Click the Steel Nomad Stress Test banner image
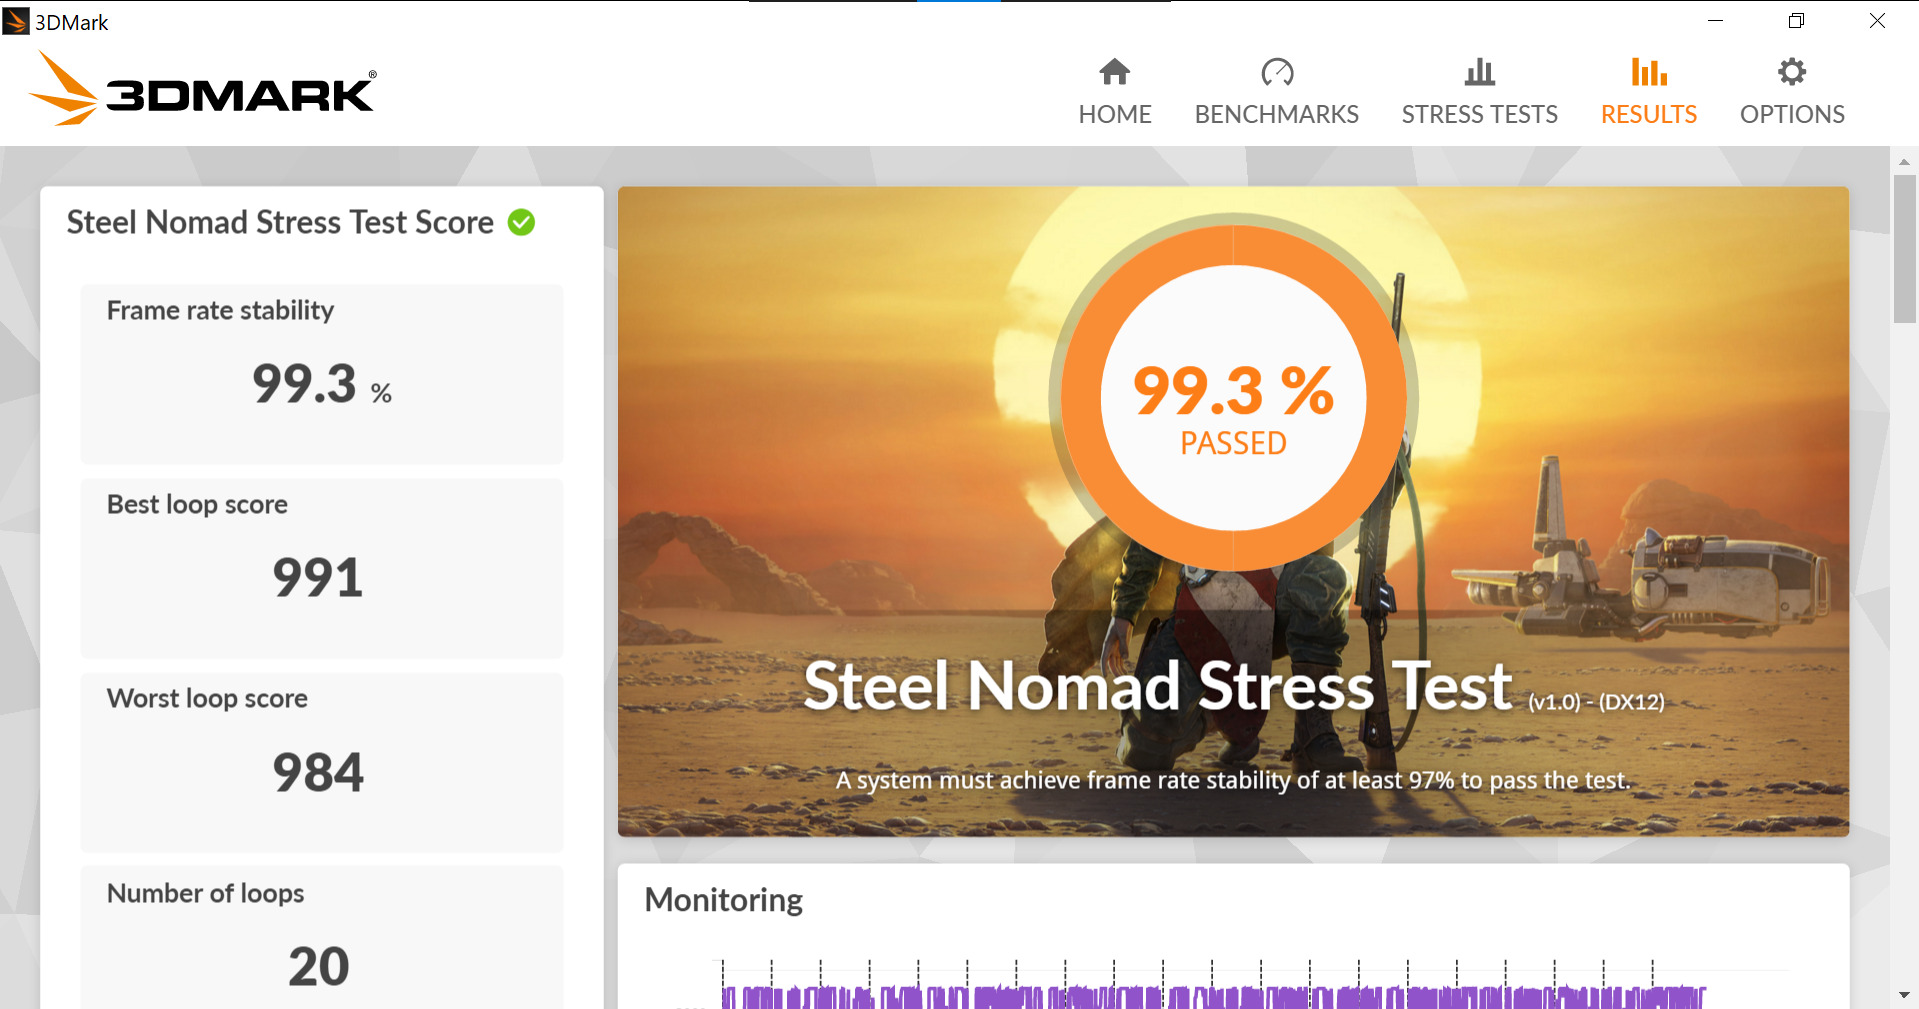 (1233, 511)
